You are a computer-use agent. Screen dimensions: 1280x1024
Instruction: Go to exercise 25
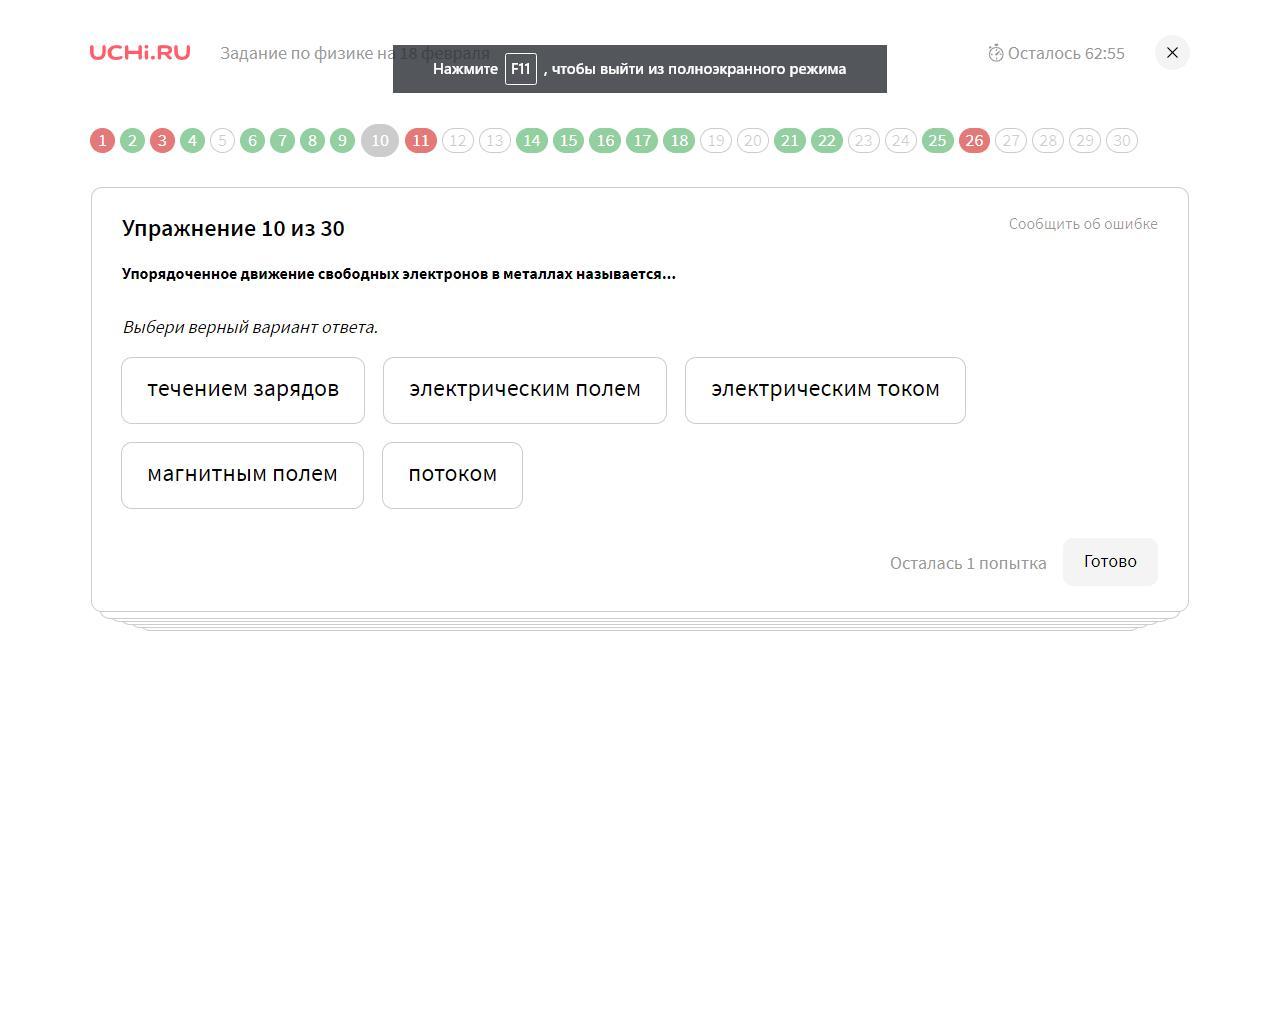tap(937, 141)
